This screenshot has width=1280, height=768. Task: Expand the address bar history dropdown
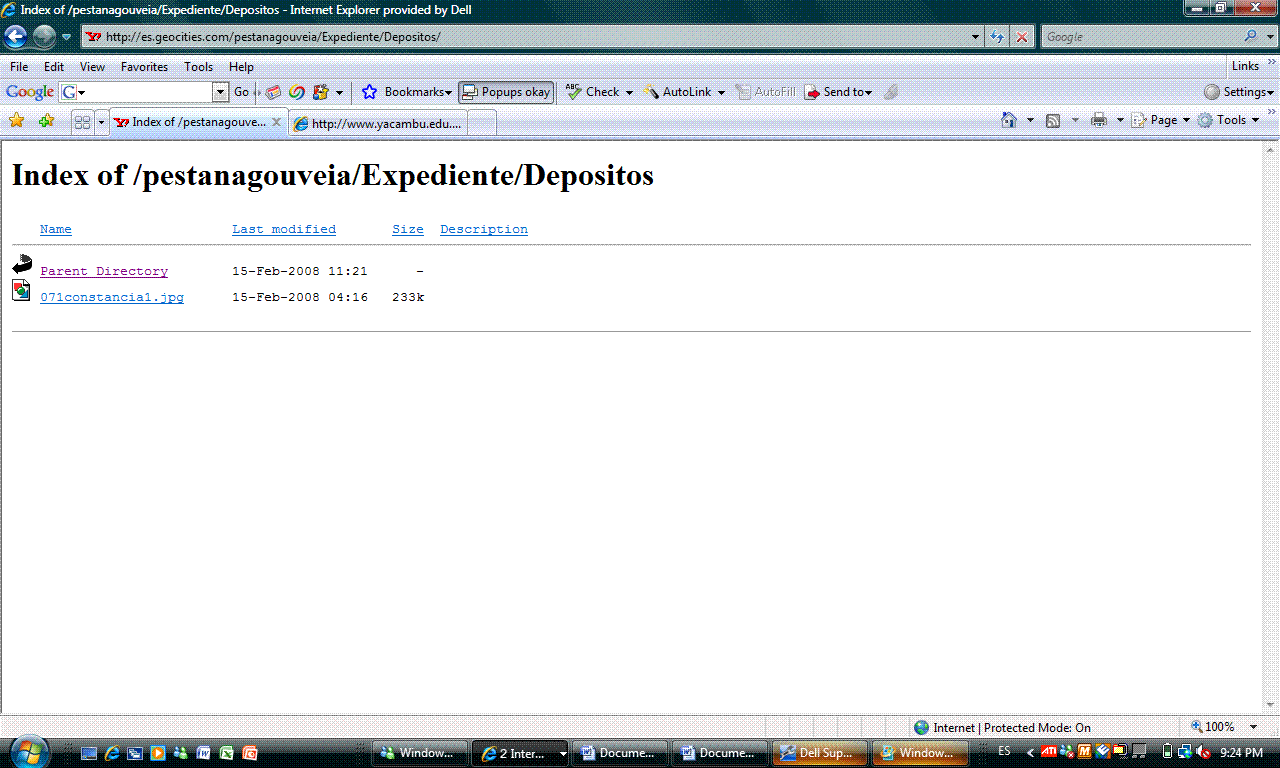(976, 37)
